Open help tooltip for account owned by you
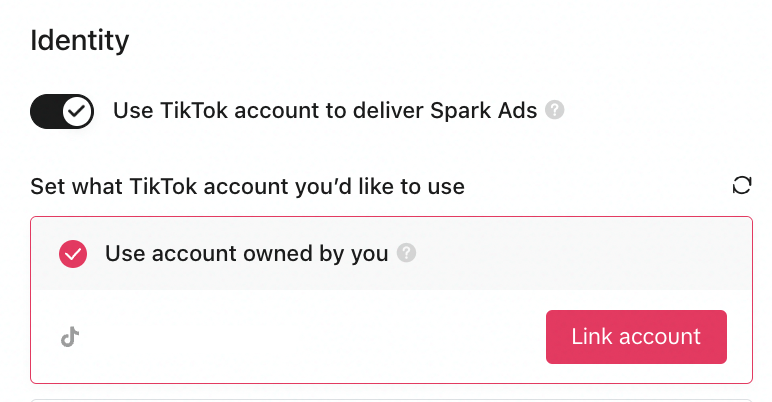Image resolution: width=772 pixels, height=402 pixels. tap(406, 253)
